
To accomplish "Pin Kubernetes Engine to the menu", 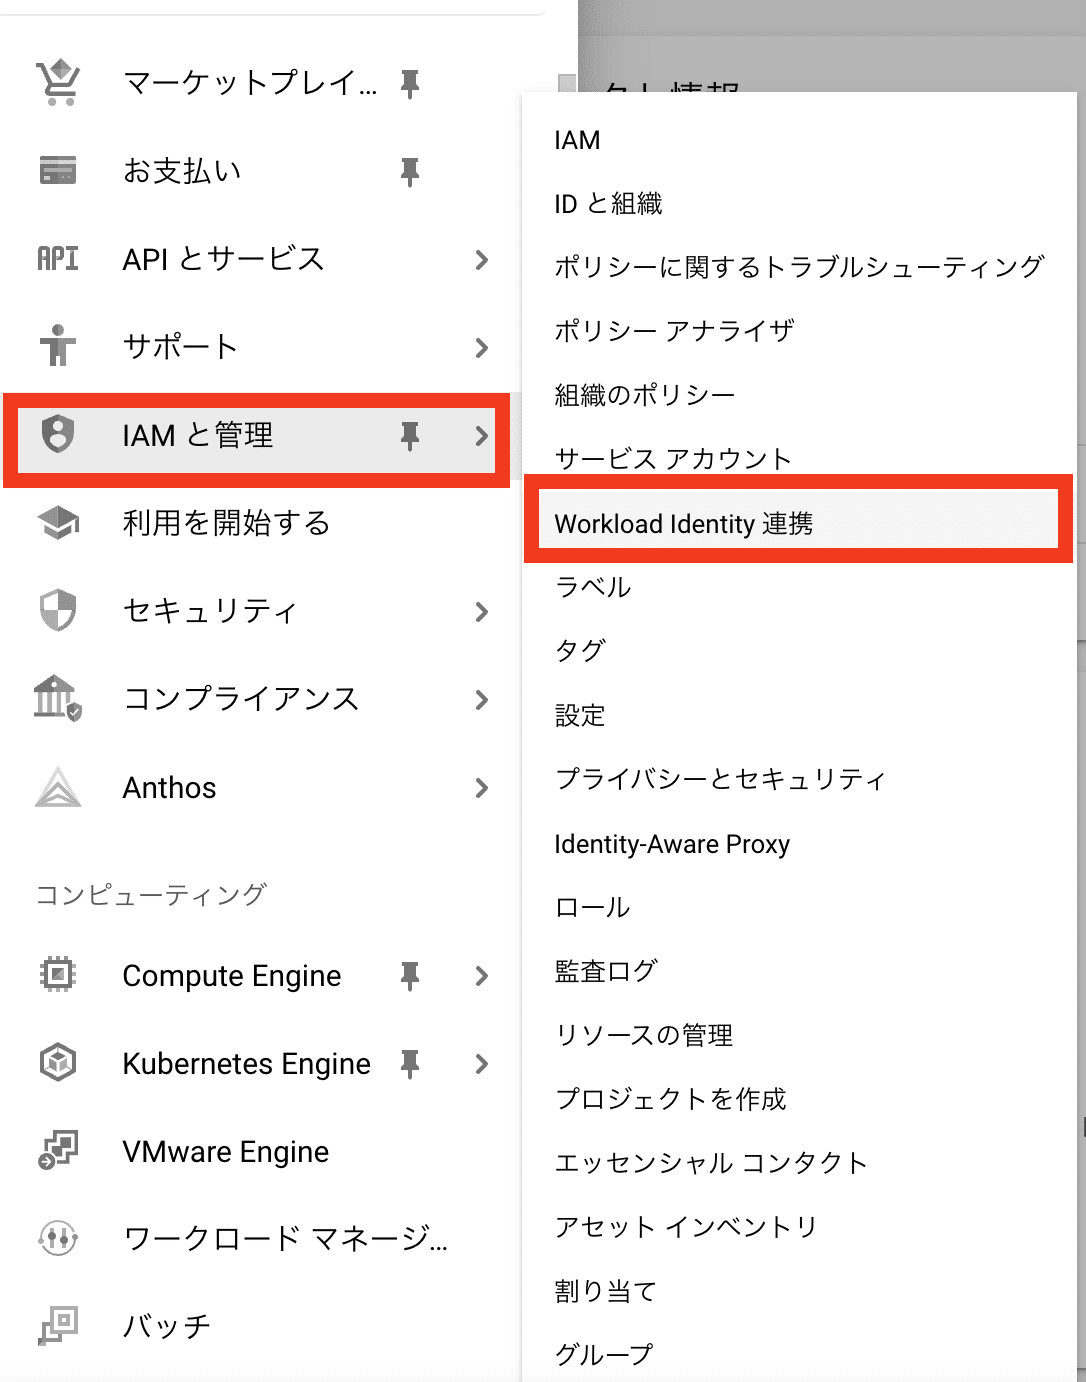I will 409,1063.
